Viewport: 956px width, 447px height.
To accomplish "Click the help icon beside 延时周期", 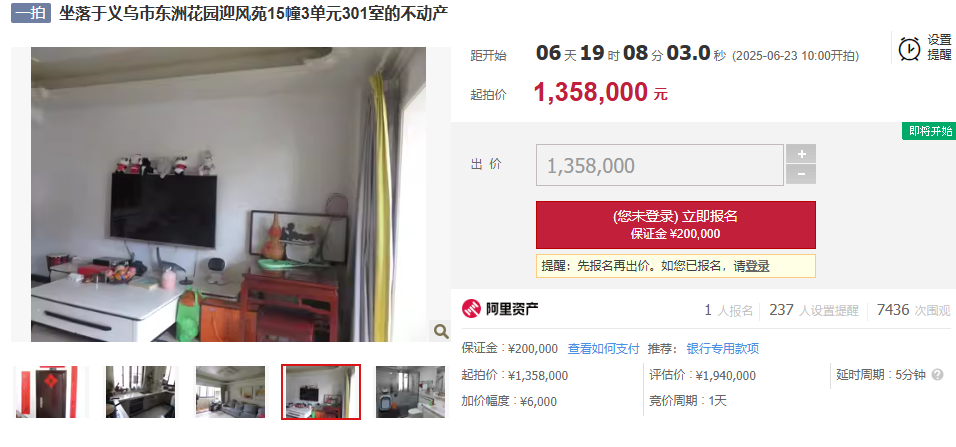I will pos(938,374).
